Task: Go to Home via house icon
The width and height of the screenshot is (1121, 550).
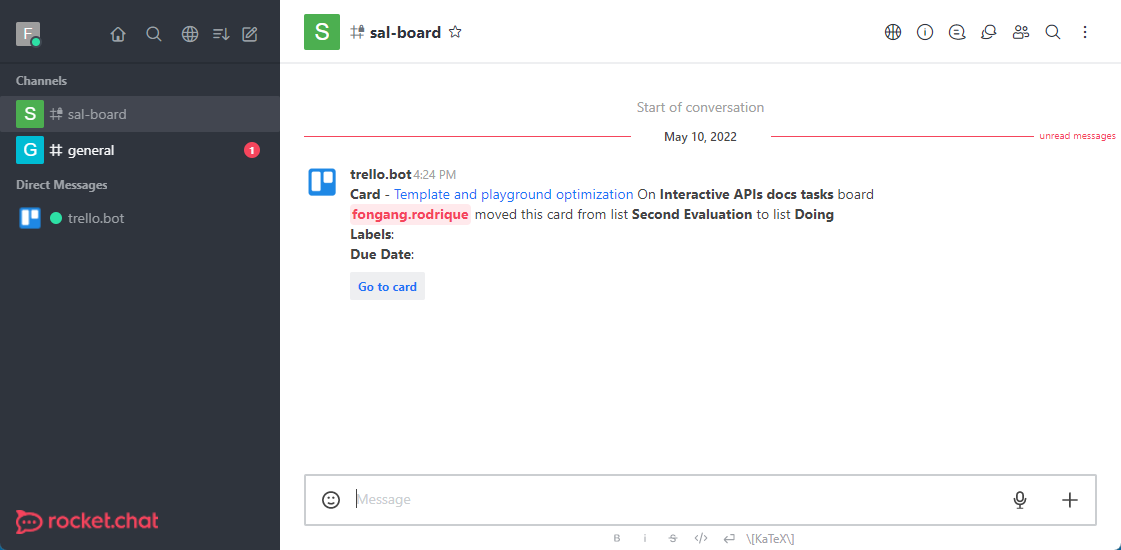Action: pyautogui.click(x=118, y=34)
